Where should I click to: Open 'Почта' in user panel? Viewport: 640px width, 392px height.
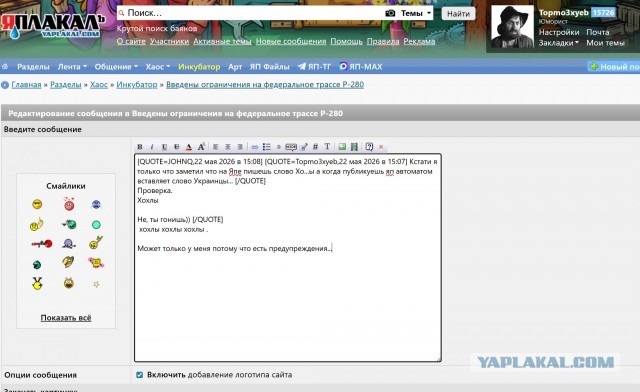tap(598, 32)
